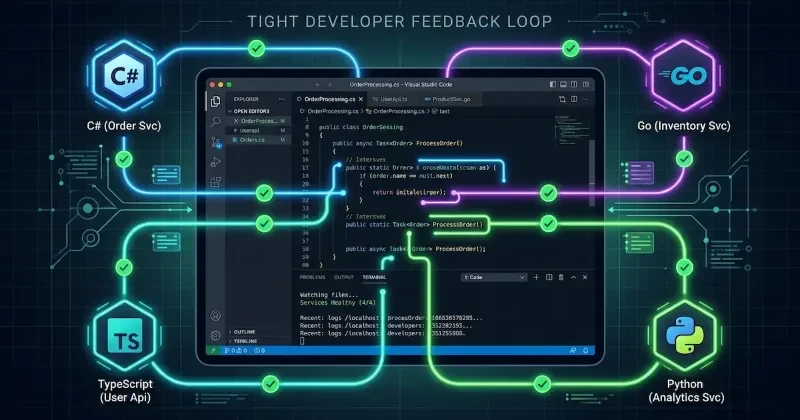This screenshot has width=800, height=420.
Task: Maximize panel with up chevron
Action: tap(573, 277)
